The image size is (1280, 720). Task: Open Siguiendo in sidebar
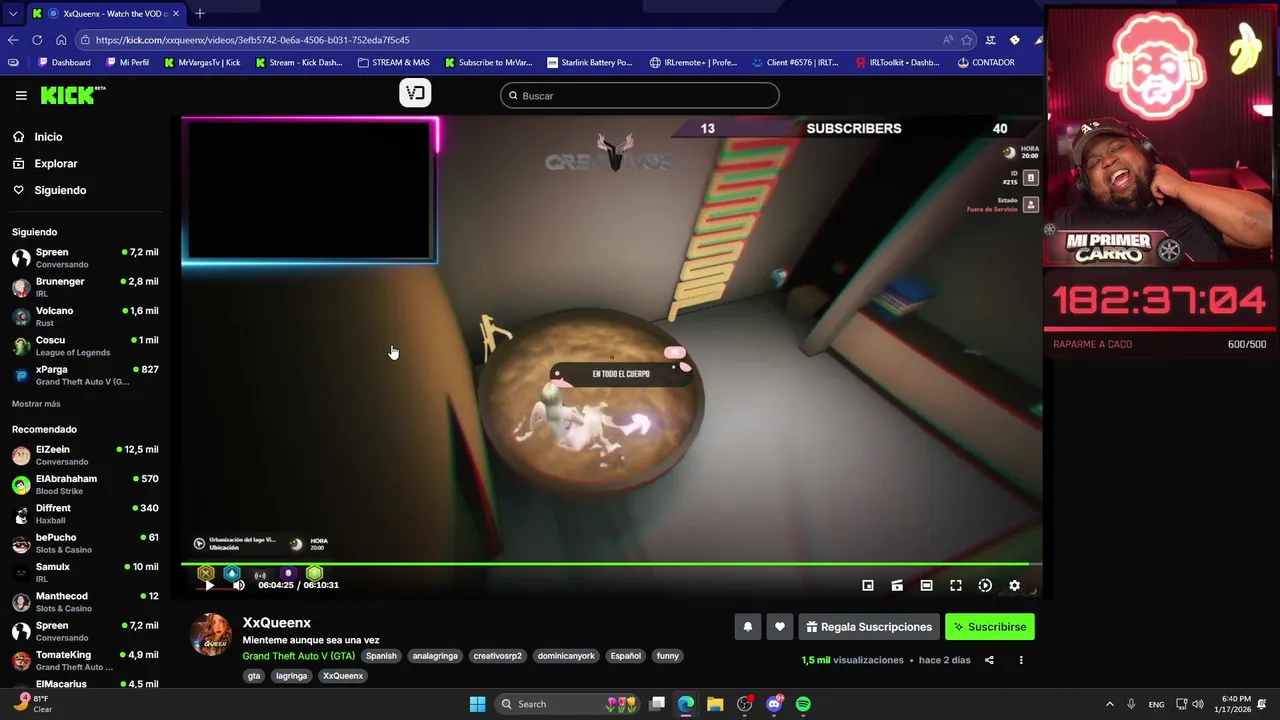click(x=60, y=190)
